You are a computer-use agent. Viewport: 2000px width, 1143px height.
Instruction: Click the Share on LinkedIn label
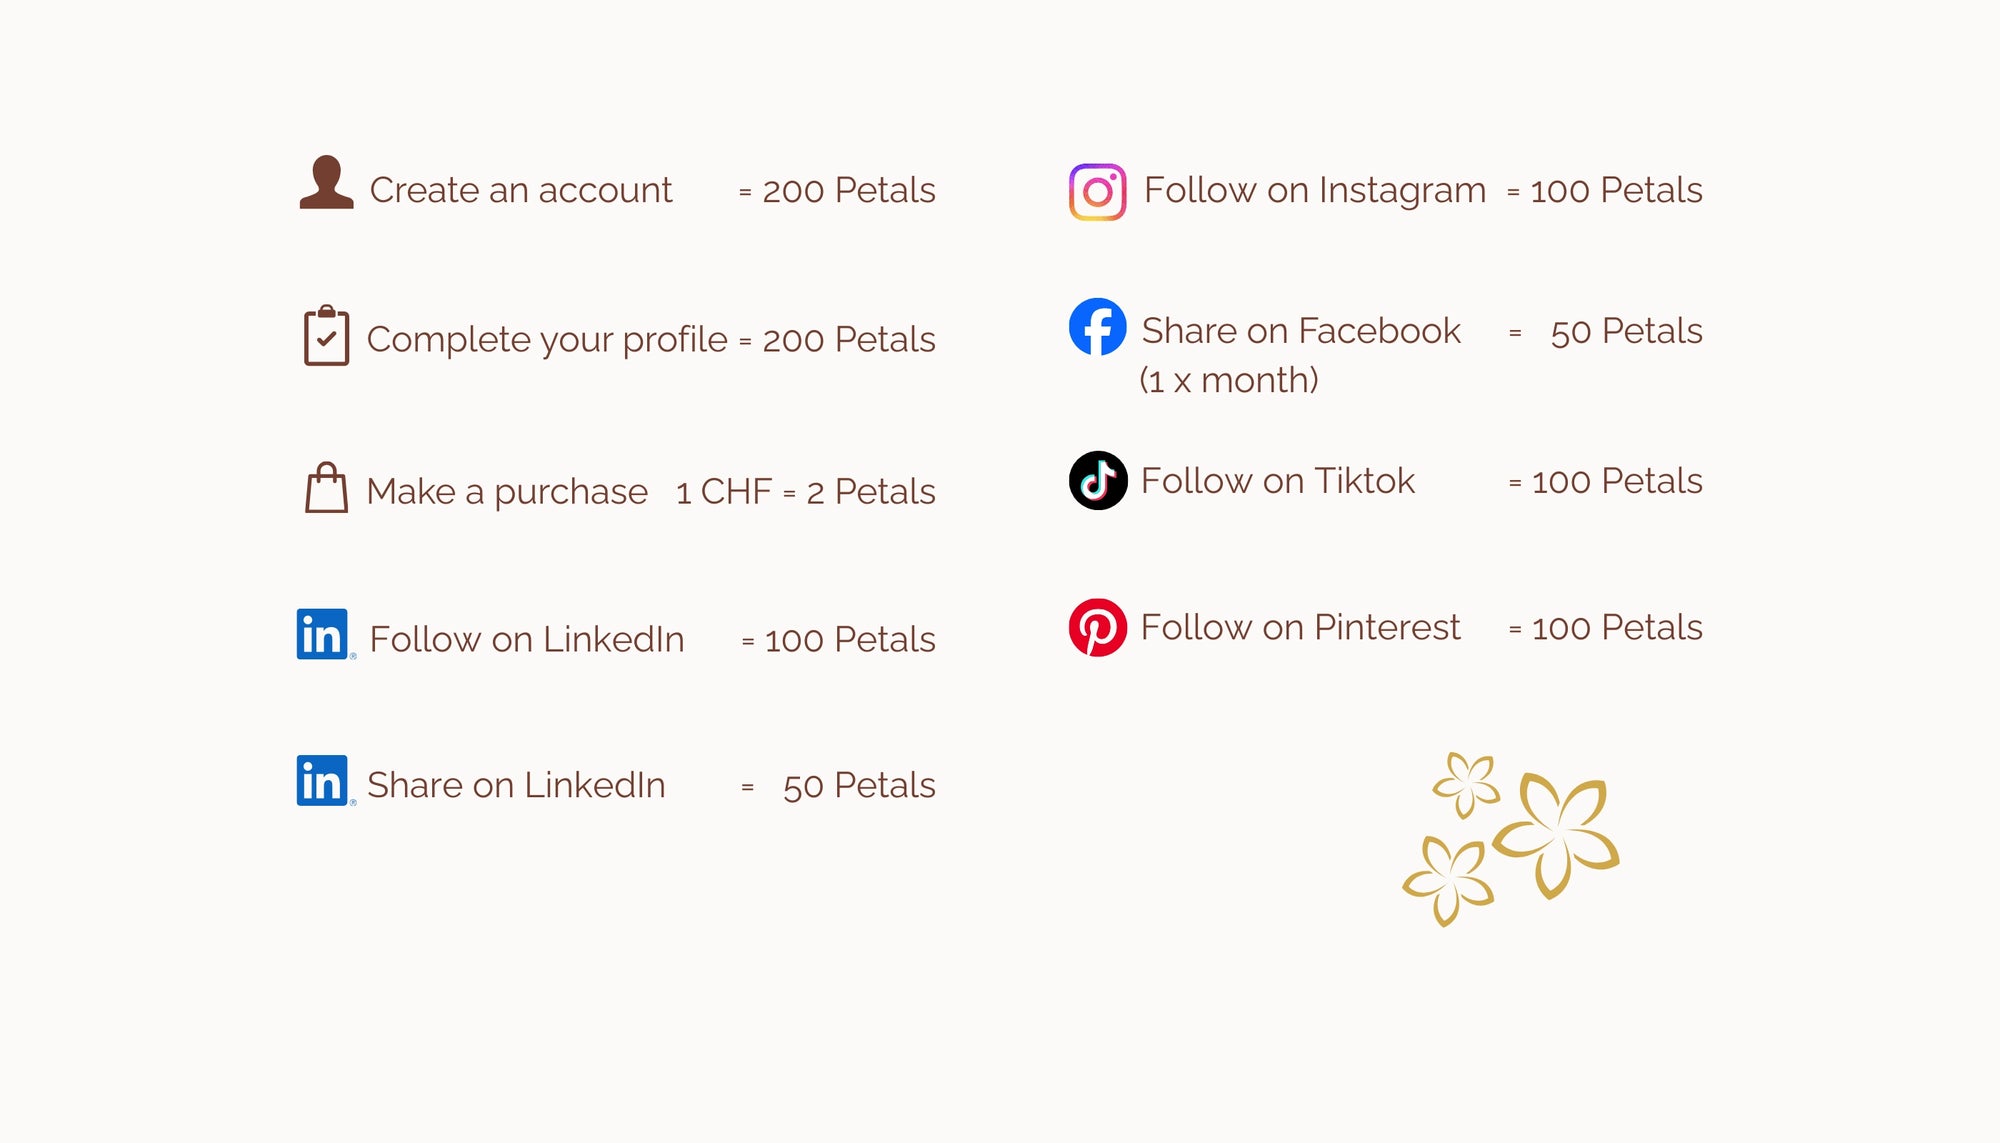tap(516, 785)
